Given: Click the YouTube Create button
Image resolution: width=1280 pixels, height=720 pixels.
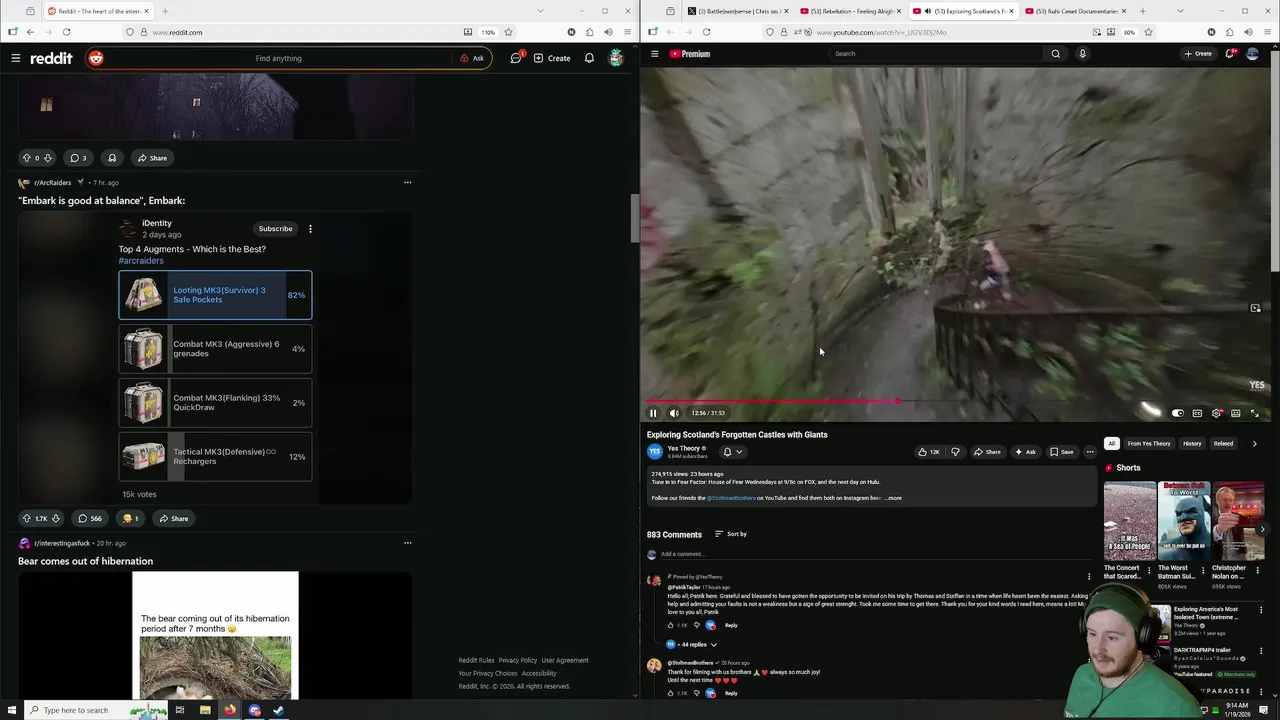Looking at the screenshot, I should click(1197, 54).
